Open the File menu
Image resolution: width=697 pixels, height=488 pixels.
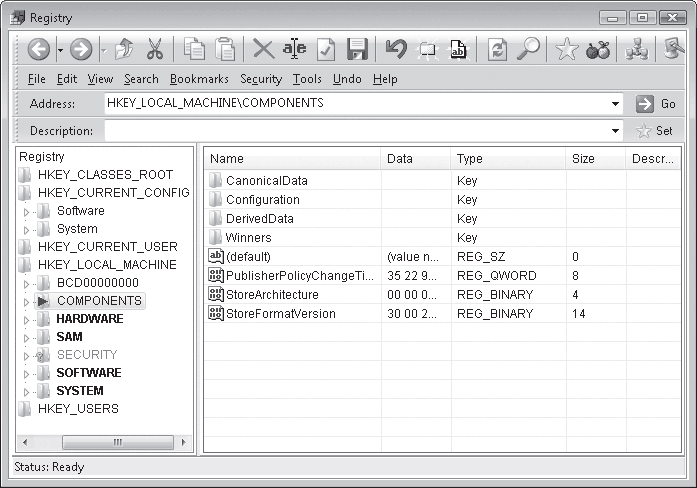[x=36, y=79]
